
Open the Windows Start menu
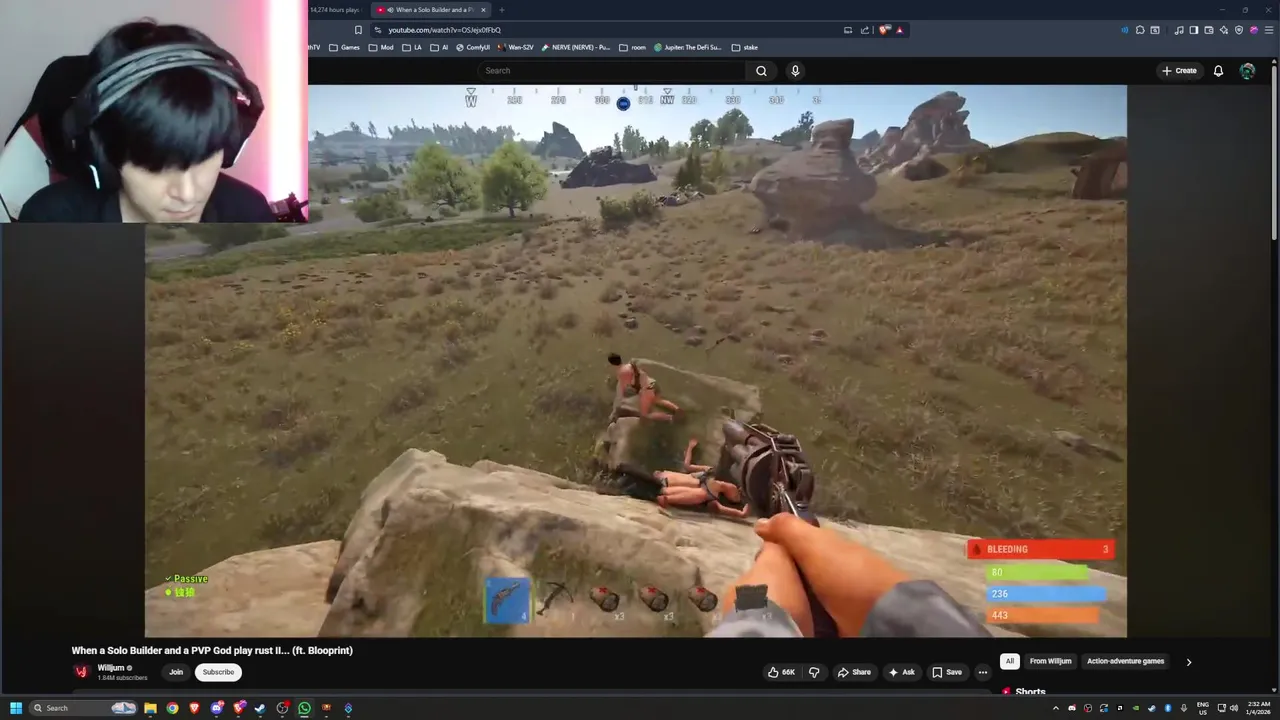[16, 708]
